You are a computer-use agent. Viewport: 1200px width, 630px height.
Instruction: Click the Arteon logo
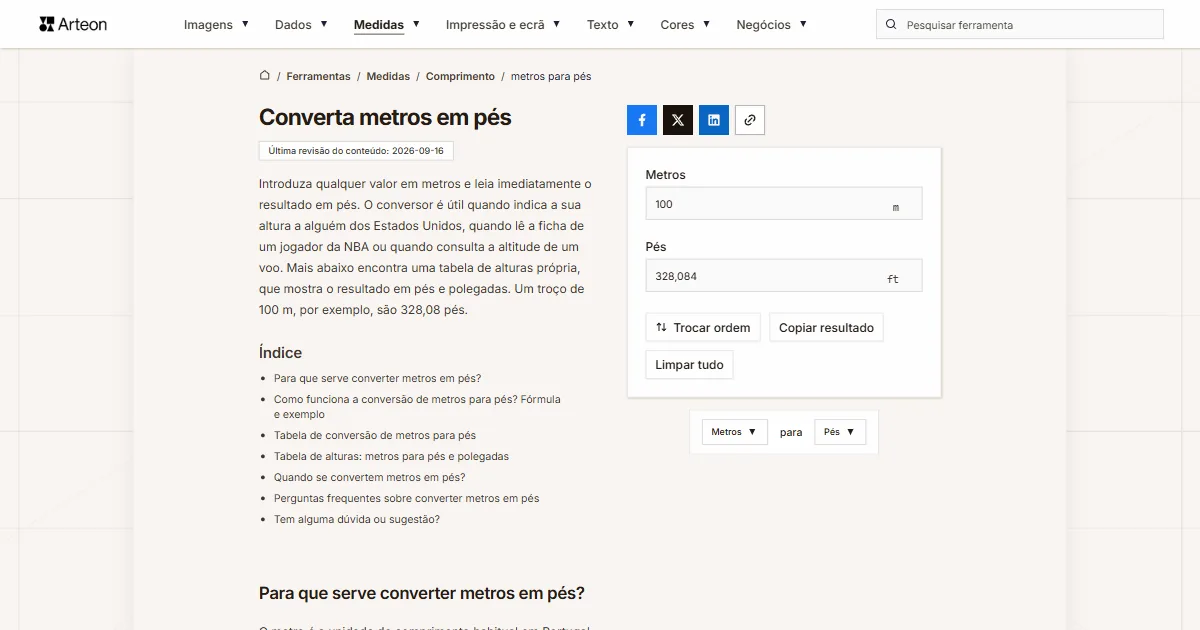[73, 24]
